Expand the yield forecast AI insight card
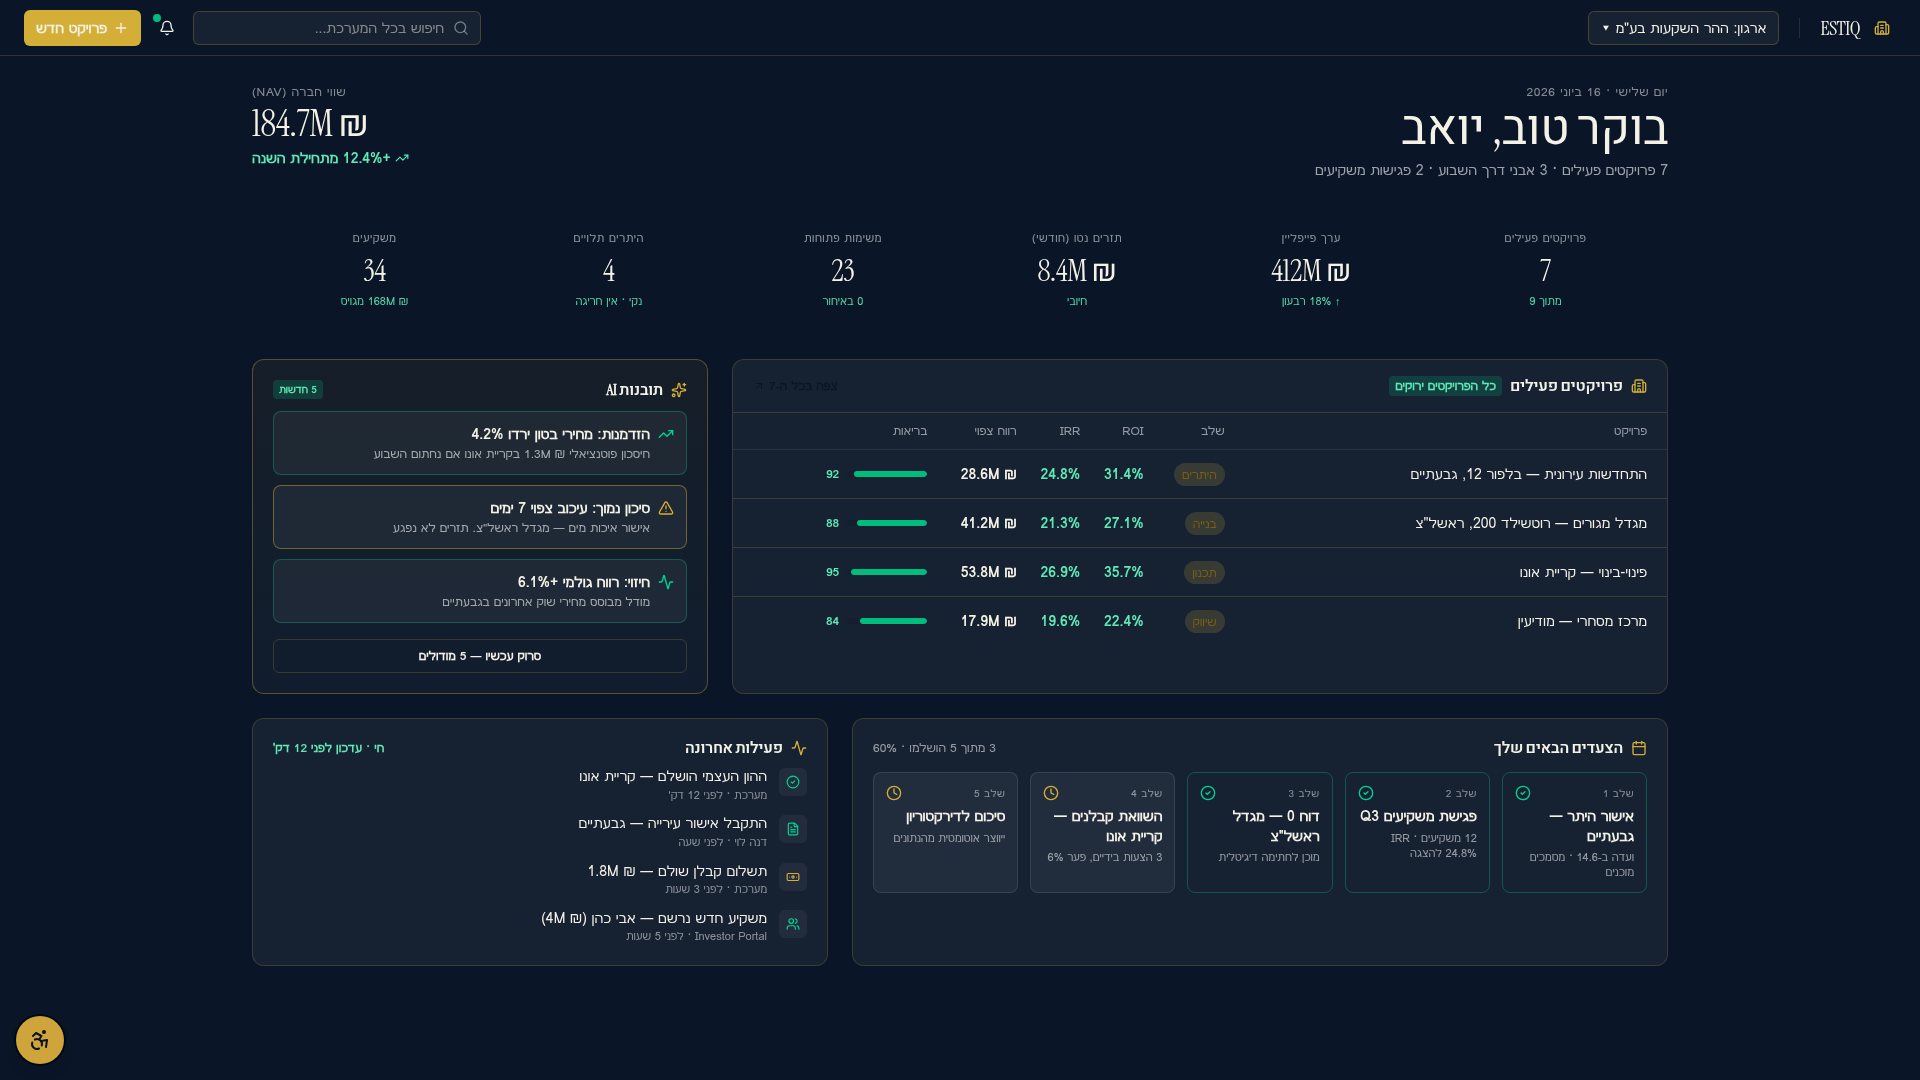The image size is (1920, 1080). coord(480,591)
